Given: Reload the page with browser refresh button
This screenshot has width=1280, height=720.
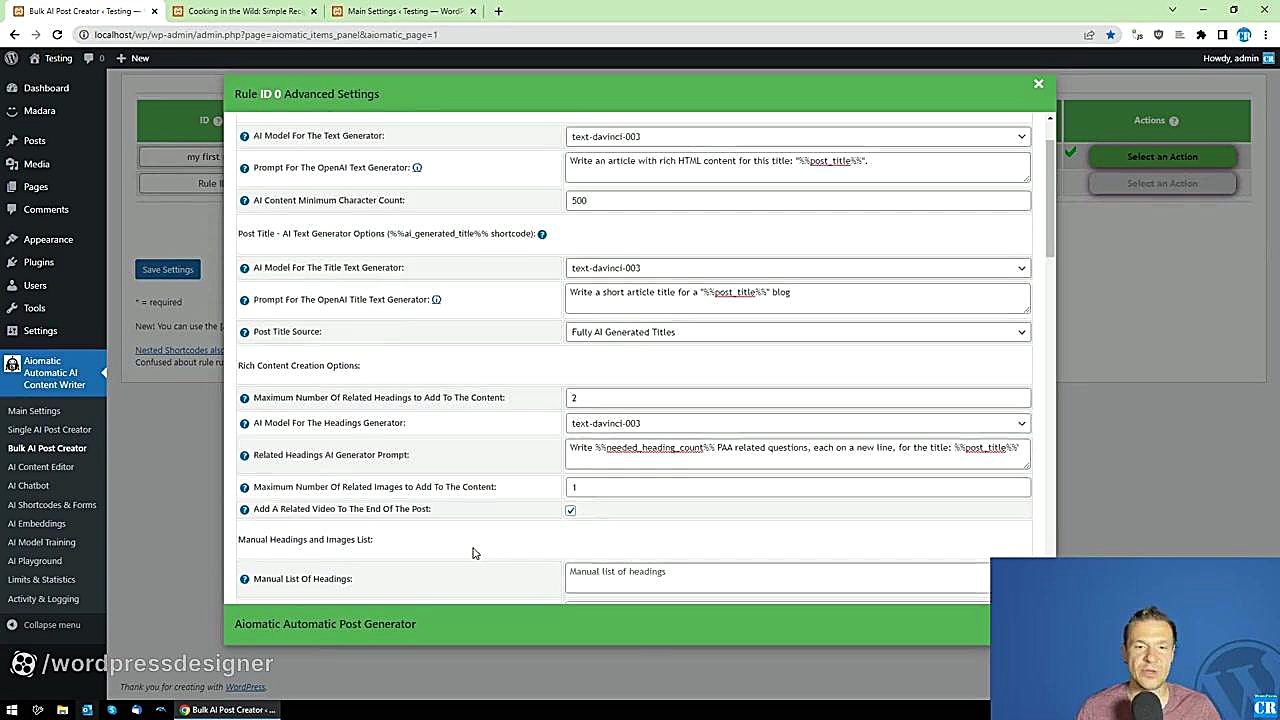Looking at the screenshot, I should click(57, 35).
